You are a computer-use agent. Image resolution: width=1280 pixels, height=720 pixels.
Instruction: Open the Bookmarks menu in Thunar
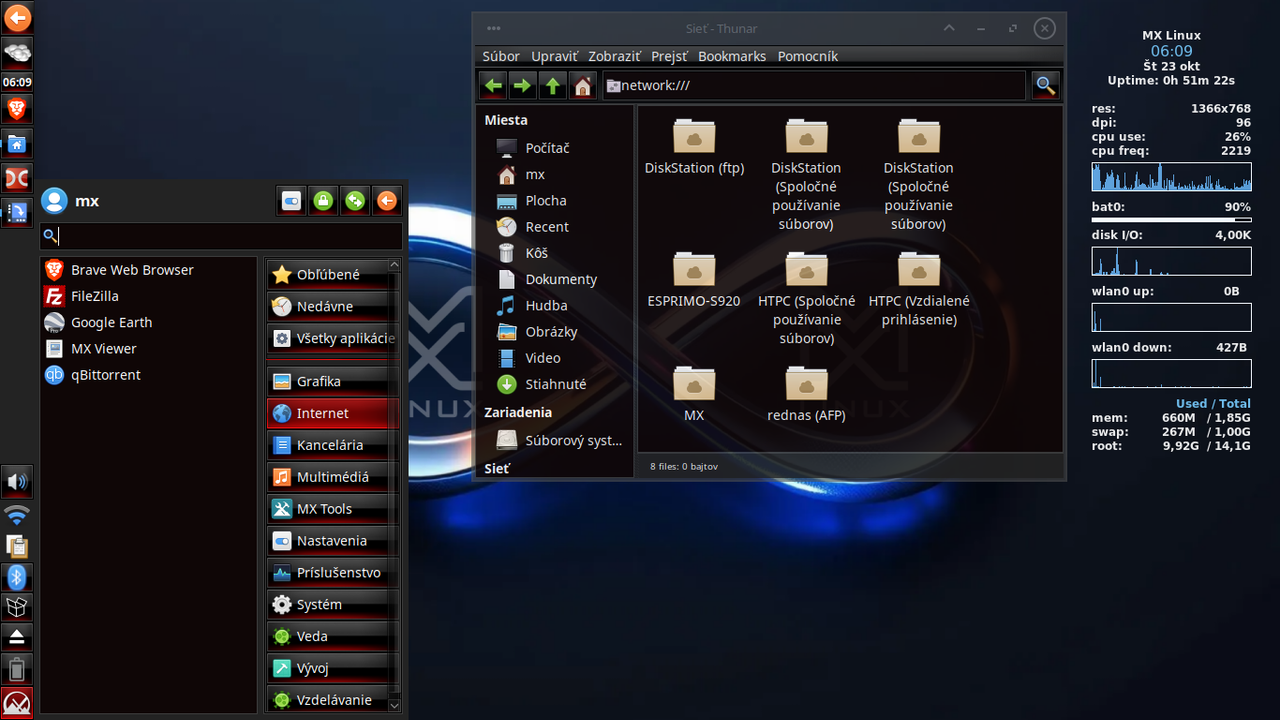731,56
